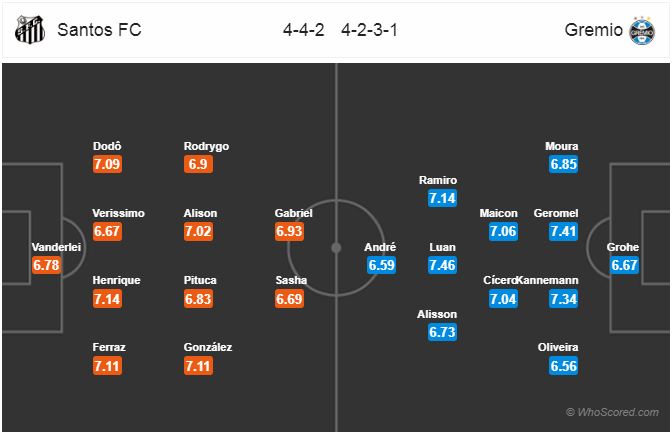Open the WhoScored.com watermark link
This screenshot has height=432, width=672.
click(x=612, y=412)
